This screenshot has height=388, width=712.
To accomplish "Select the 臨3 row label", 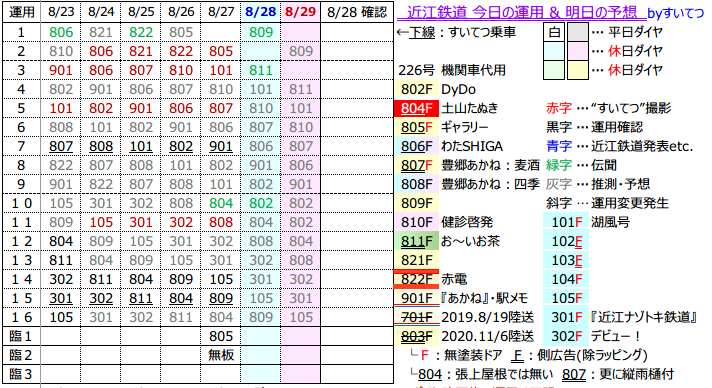I will point(21,374).
